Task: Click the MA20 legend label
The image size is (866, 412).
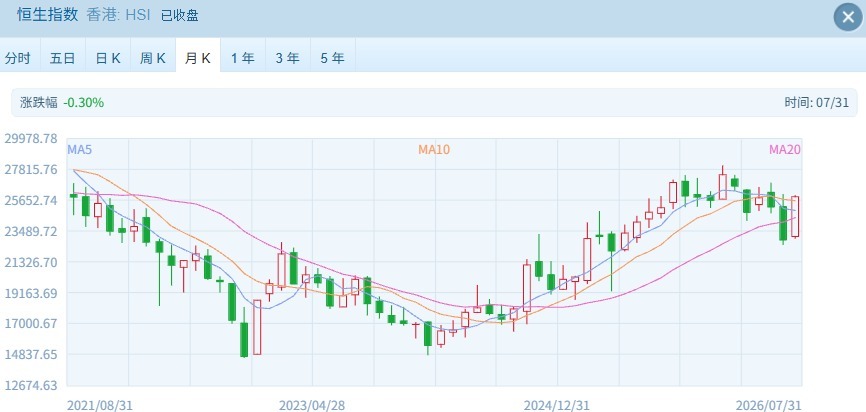Action: click(x=785, y=150)
